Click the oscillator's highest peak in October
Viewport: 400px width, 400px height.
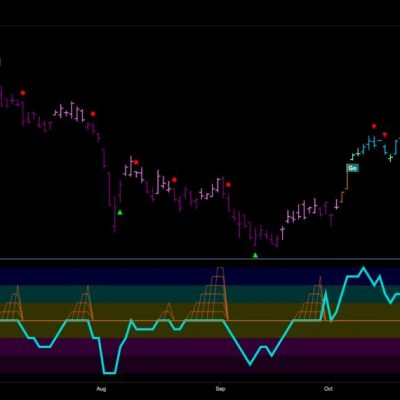click(363, 267)
